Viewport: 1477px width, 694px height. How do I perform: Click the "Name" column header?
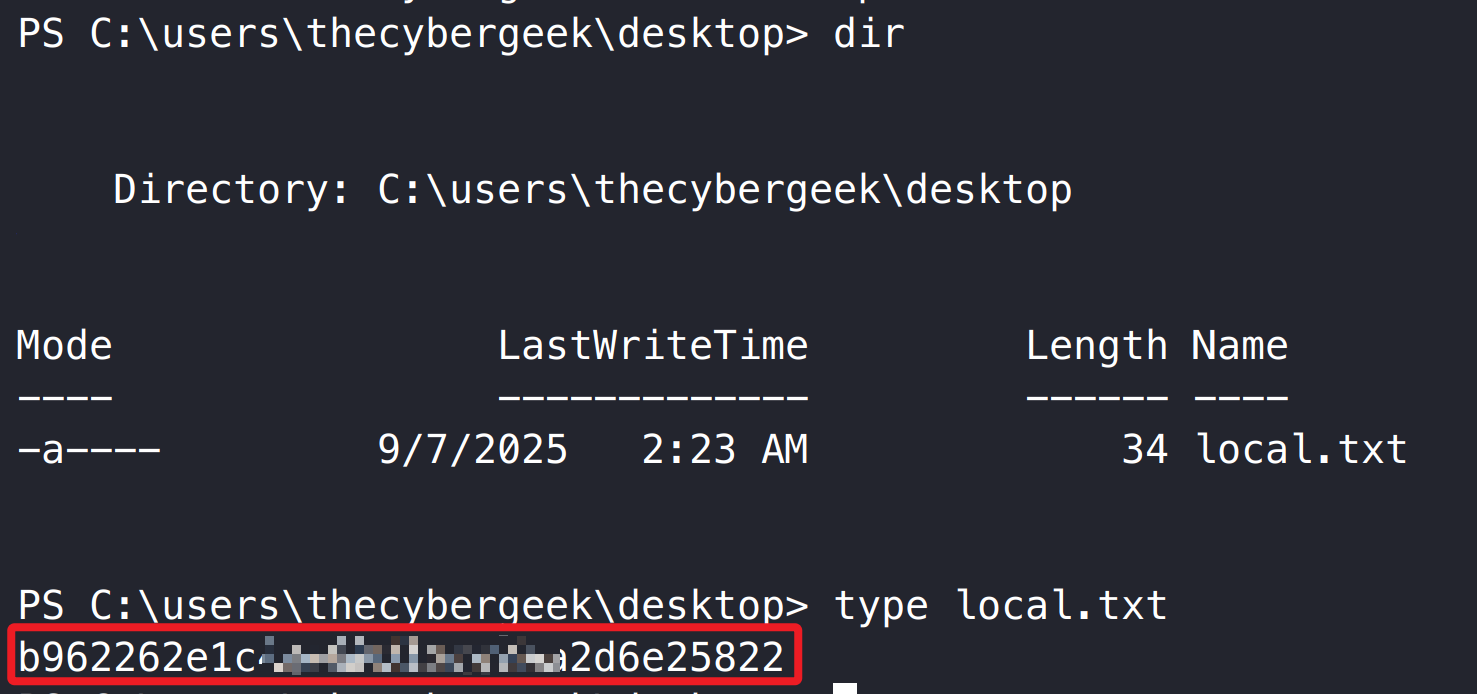pyautogui.click(x=1239, y=346)
